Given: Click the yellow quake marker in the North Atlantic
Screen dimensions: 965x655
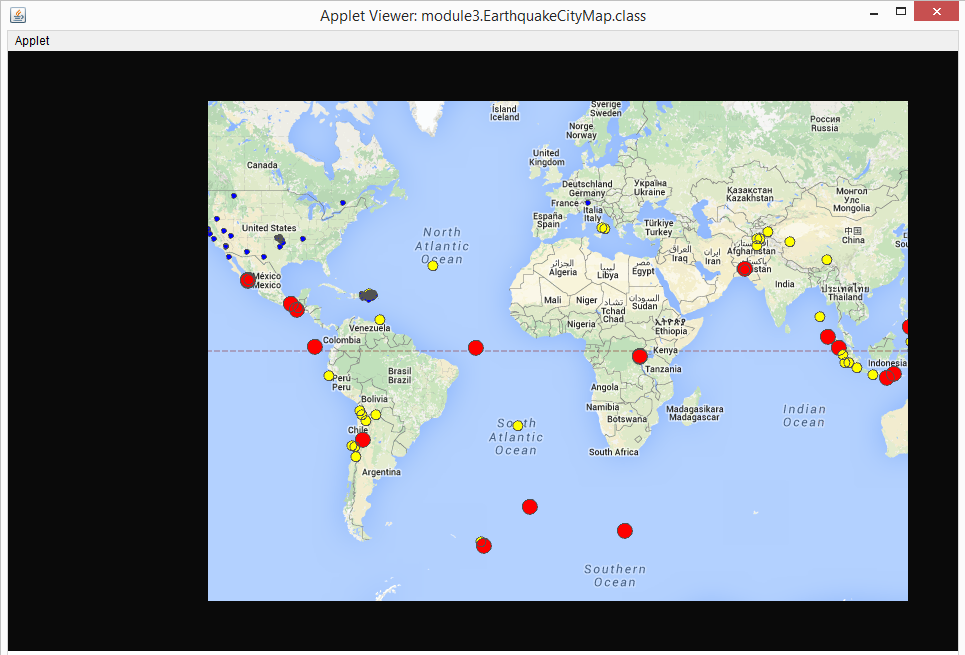Looking at the screenshot, I should [432, 265].
